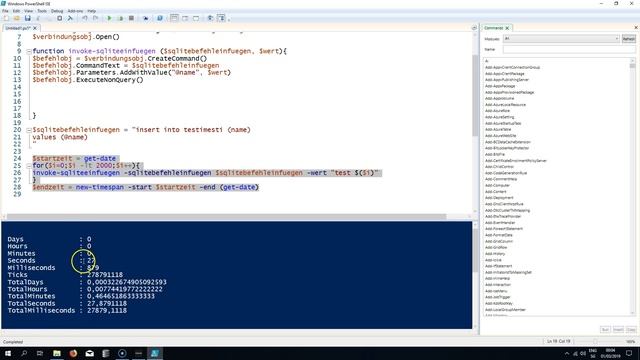The height and width of the screenshot is (360, 640).
Task: Run the script with the green play icon
Action: (x=109, y=18)
